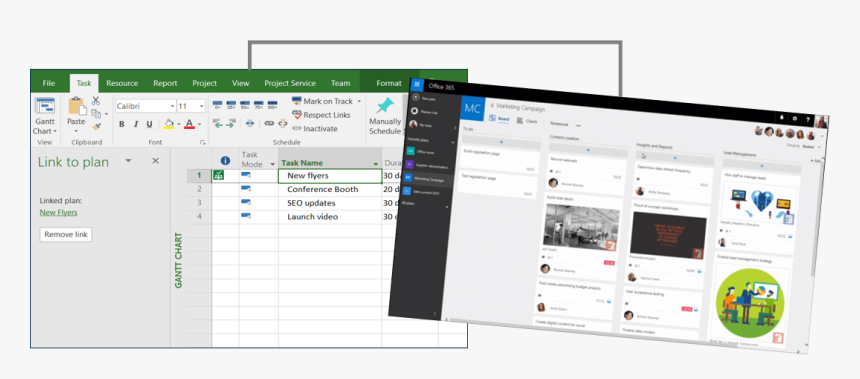Expand the Paste options arrow
The height and width of the screenshot is (379, 860).
tap(76, 131)
